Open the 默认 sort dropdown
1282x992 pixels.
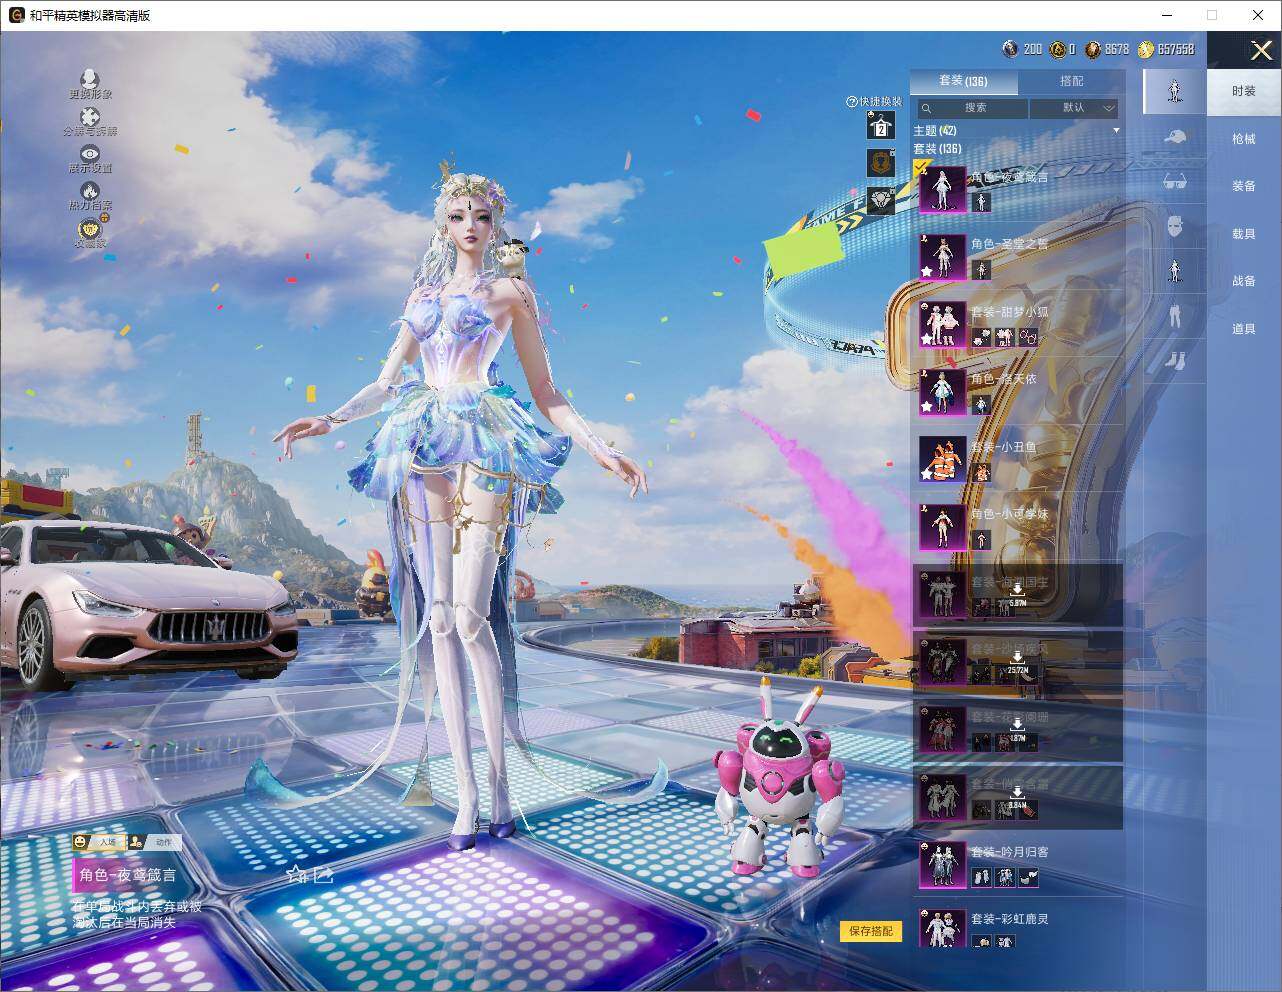click(x=1074, y=108)
